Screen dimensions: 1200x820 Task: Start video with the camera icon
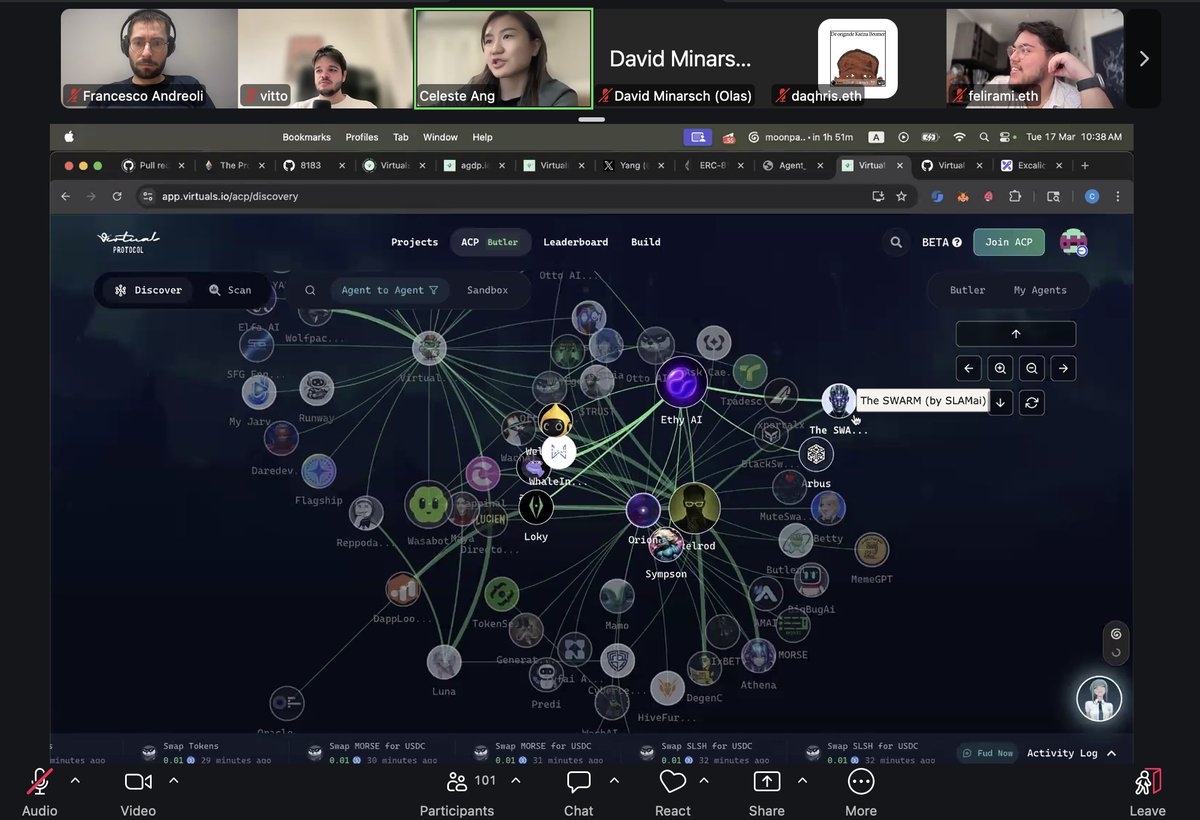(138, 781)
